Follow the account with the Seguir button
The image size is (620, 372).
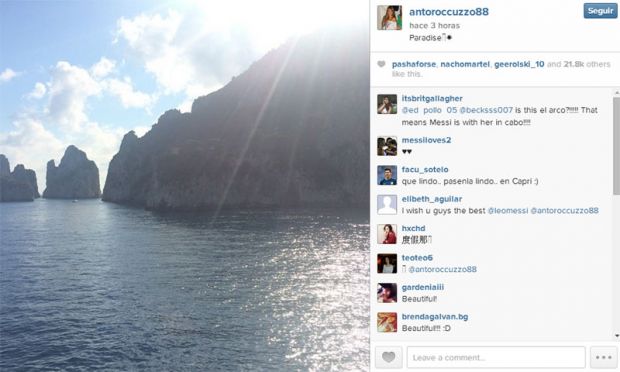[x=600, y=11]
